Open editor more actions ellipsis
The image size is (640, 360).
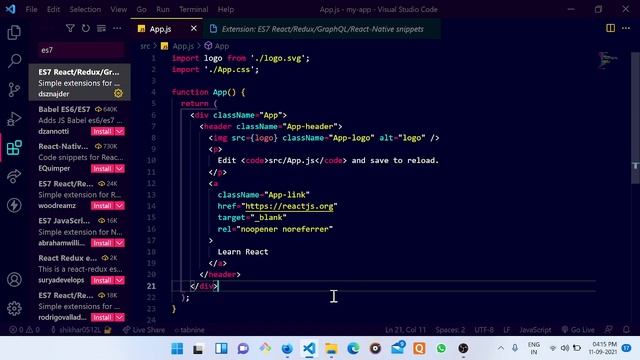coord(626,28)
